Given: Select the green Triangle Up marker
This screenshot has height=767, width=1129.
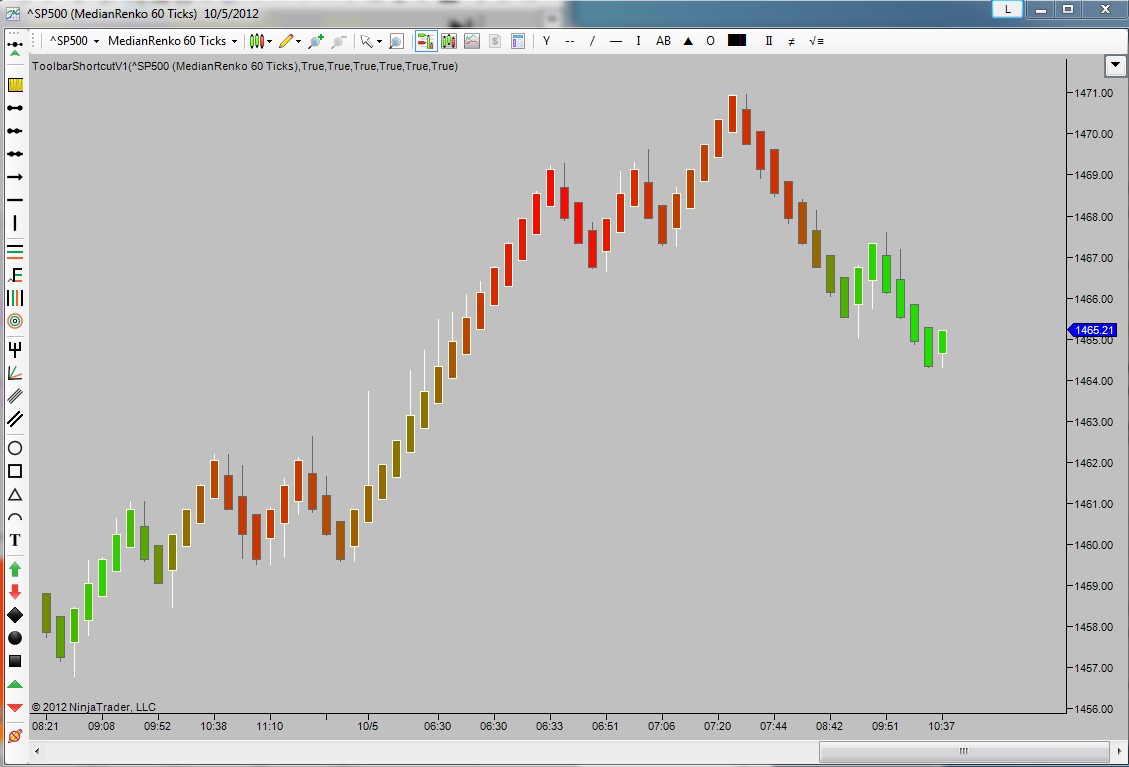Looking at the screenshot, I should point(15,684).
